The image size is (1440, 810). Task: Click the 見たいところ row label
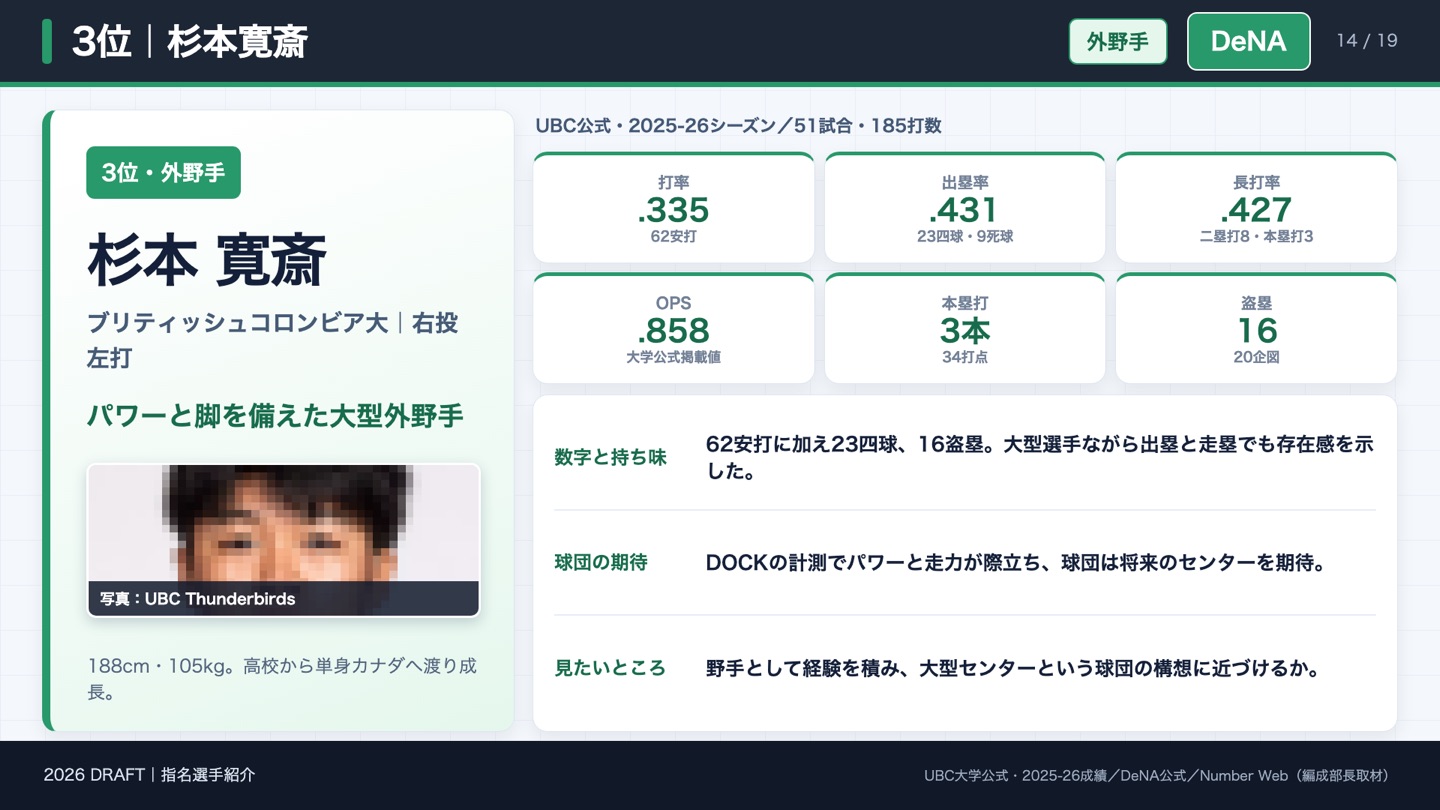(610, 668)
